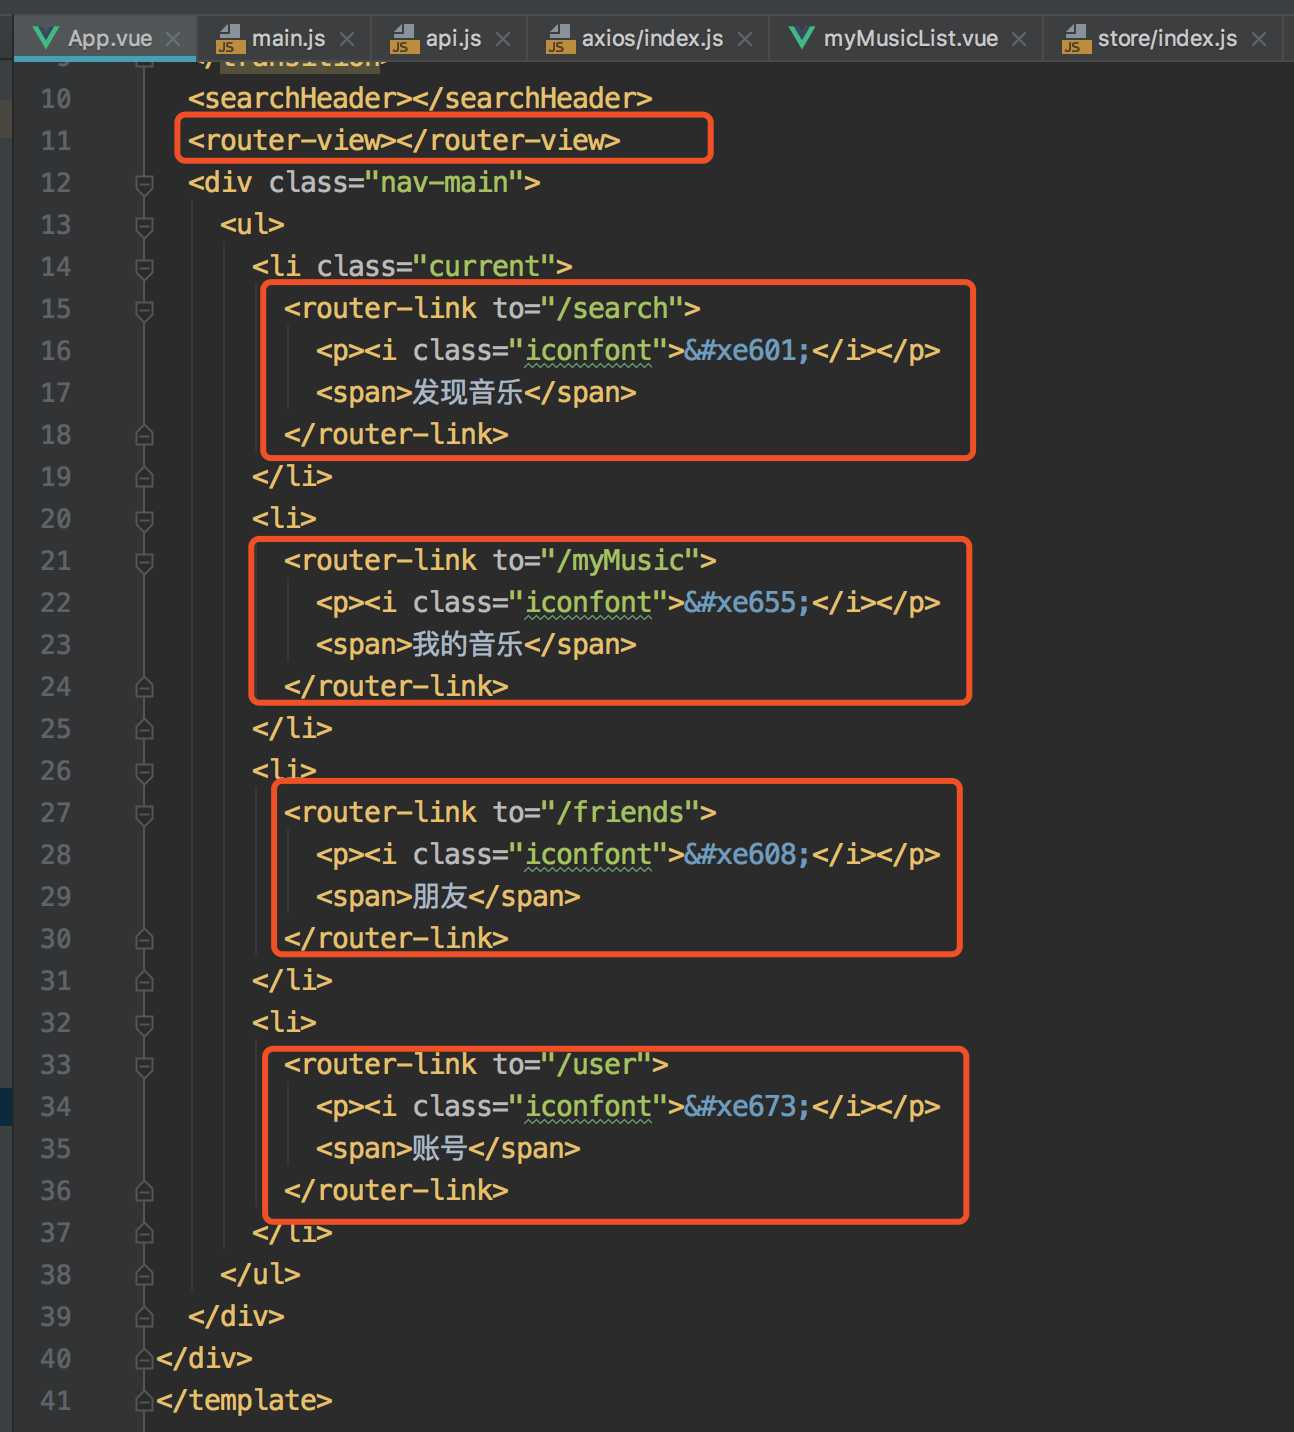
Task: Close the myMusicList.vue tab
Action: [x=1019, y=39]
